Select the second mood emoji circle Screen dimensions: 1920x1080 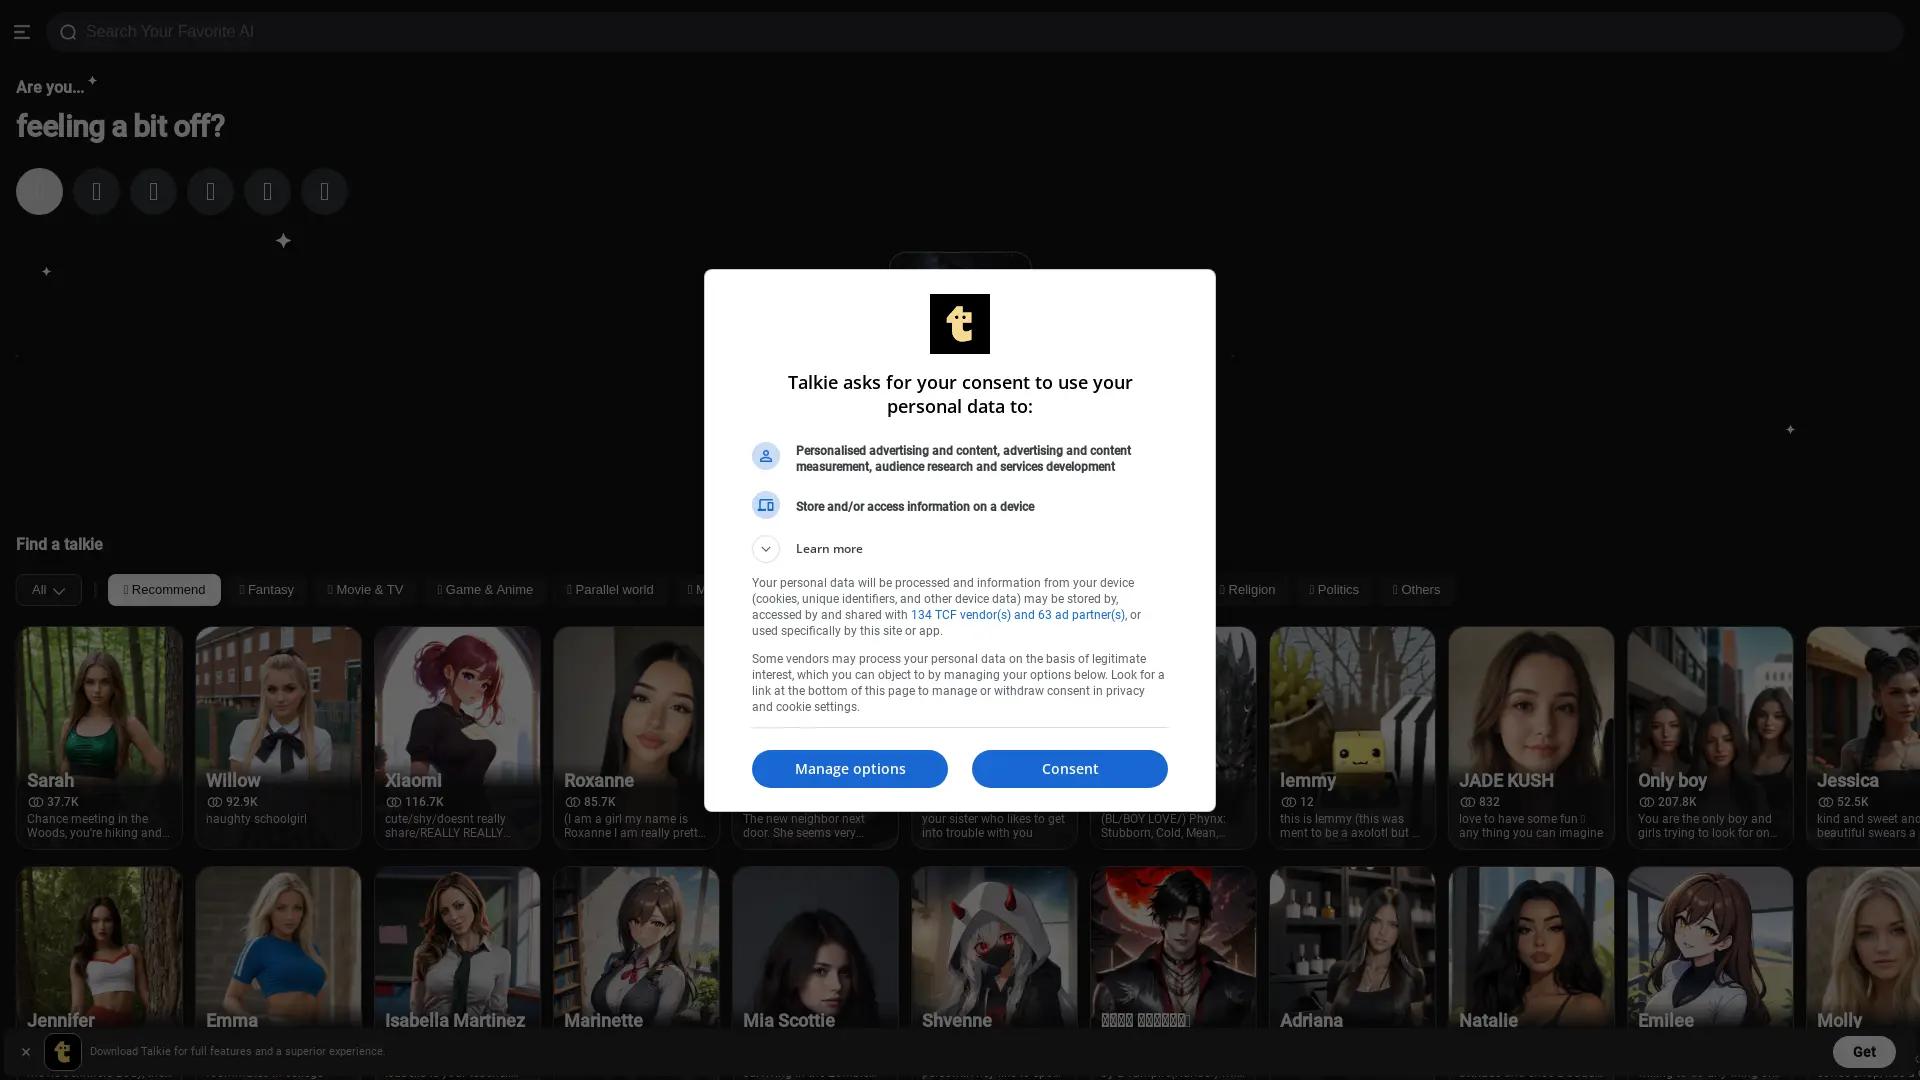point(96,191)
